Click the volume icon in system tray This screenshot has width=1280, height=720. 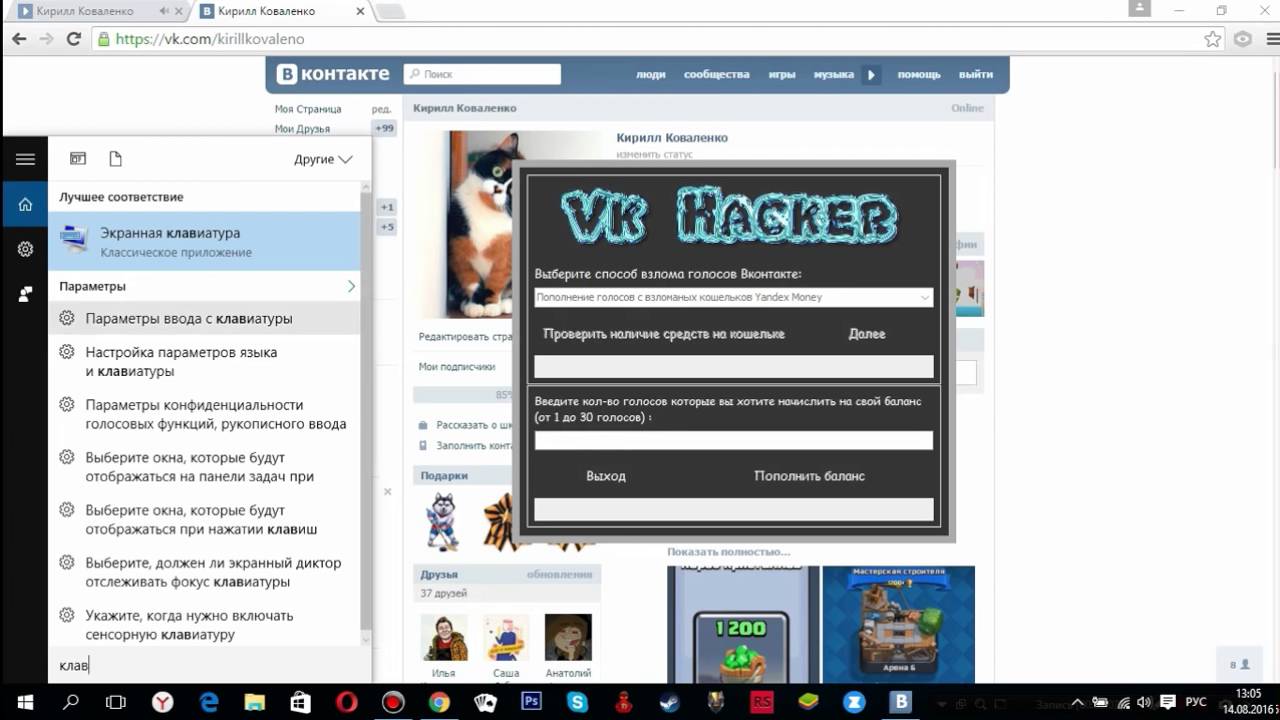1143,703
